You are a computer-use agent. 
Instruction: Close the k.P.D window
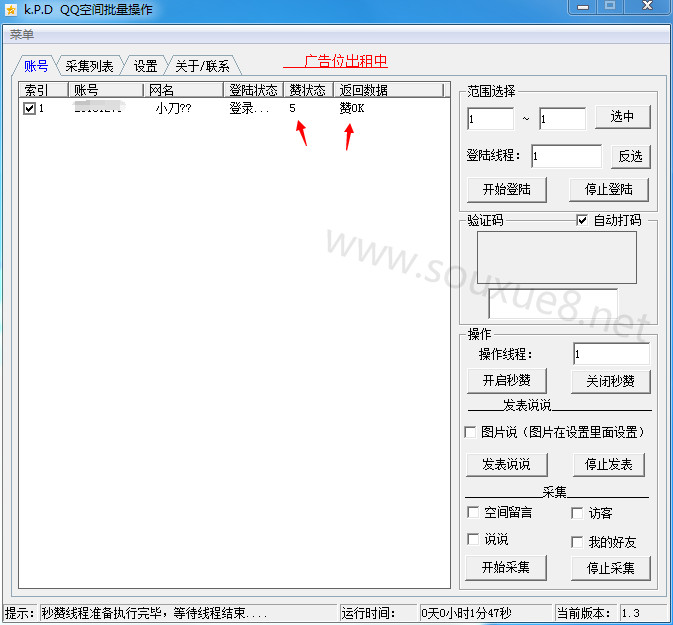point(647,7)
